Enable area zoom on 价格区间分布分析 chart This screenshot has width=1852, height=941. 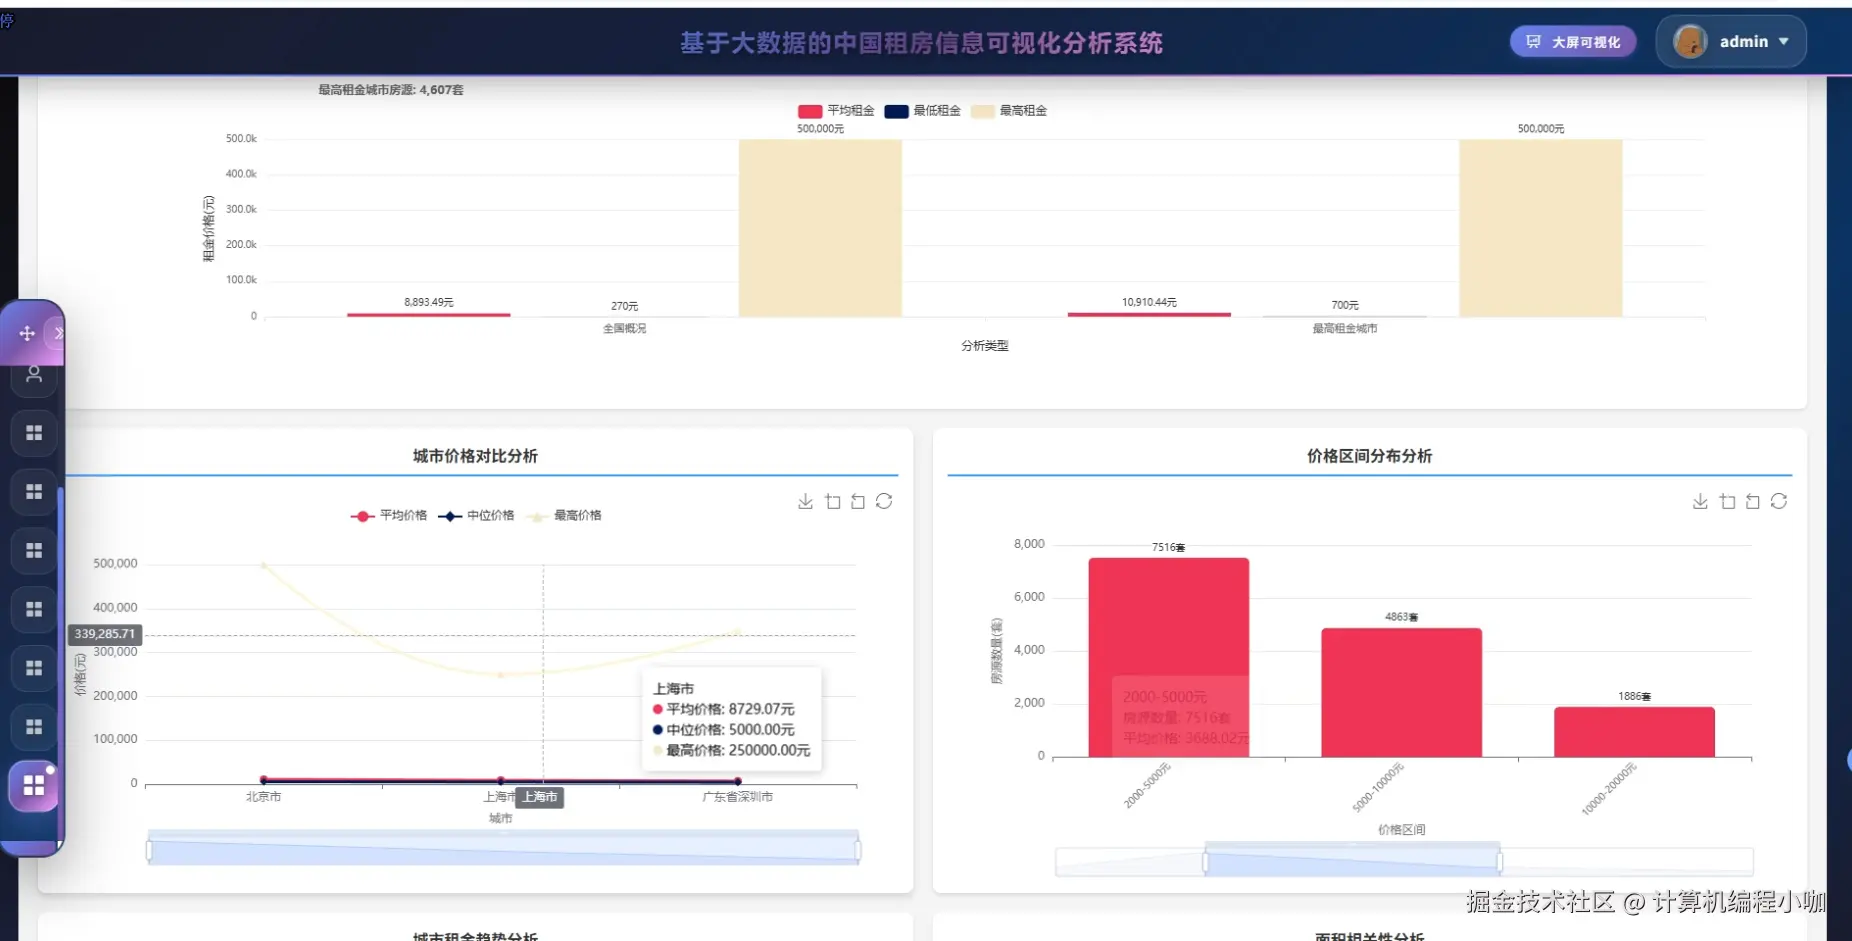tap(1728, 501)
